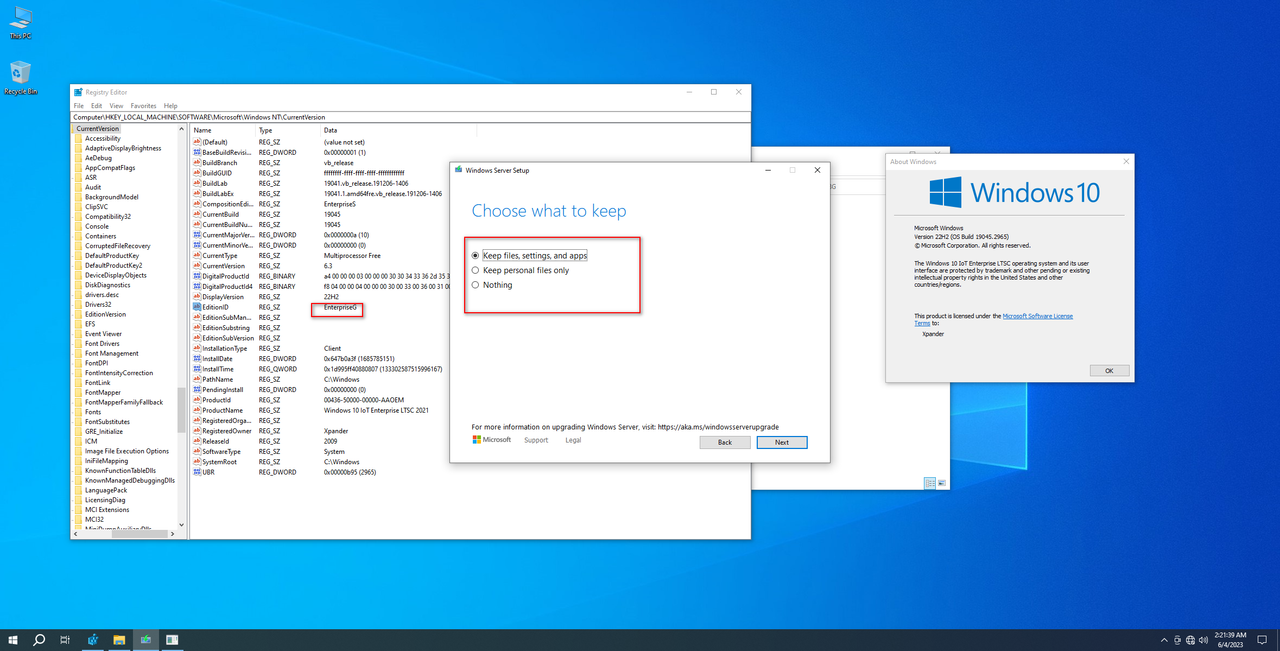The image size is (1280, 651).
Task: Select Keep files, settings, and apps
Action: (529, 256)
